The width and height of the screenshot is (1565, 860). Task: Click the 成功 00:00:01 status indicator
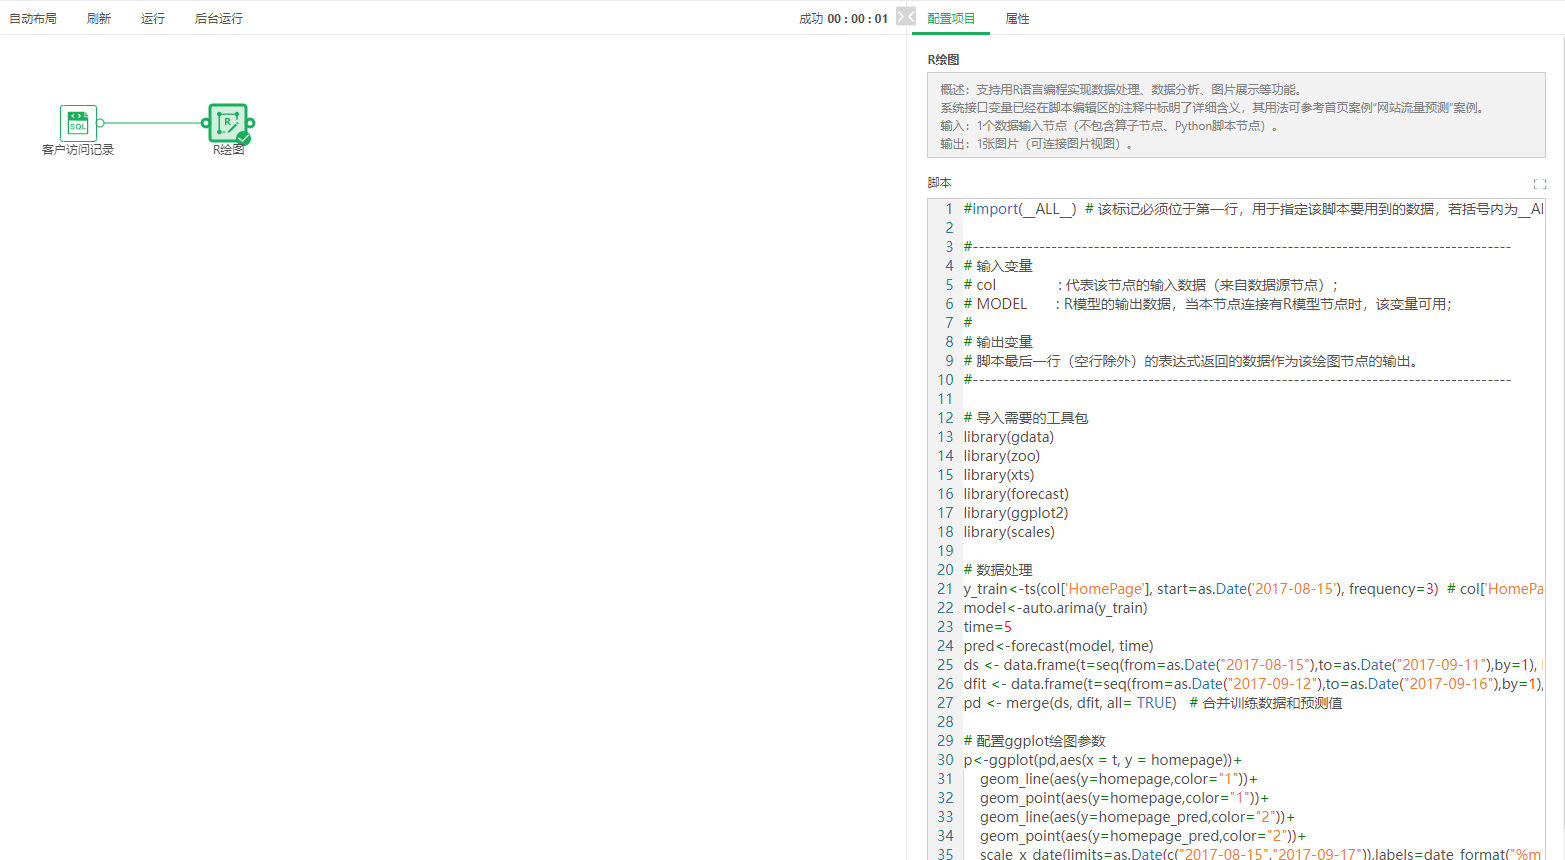(843, 17)
